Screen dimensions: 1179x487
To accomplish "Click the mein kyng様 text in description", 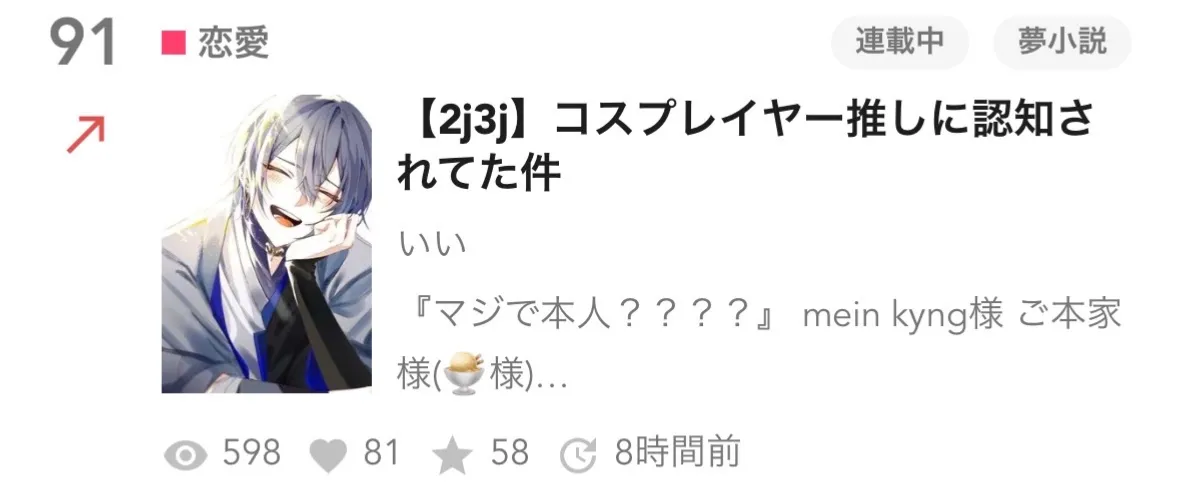I will (902, 316).
